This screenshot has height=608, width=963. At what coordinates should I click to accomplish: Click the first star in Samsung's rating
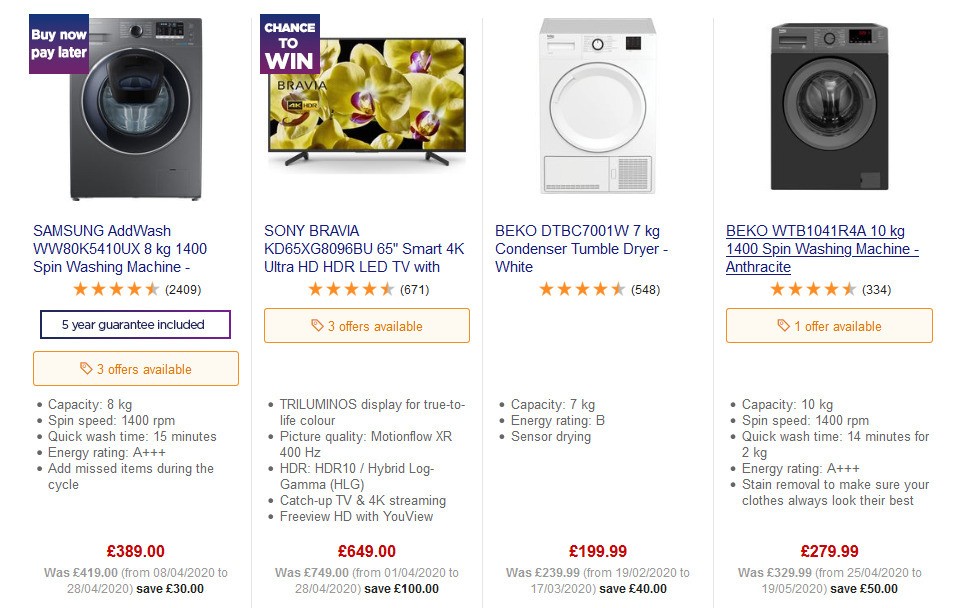pyautogui.click(x=81, y=288)
